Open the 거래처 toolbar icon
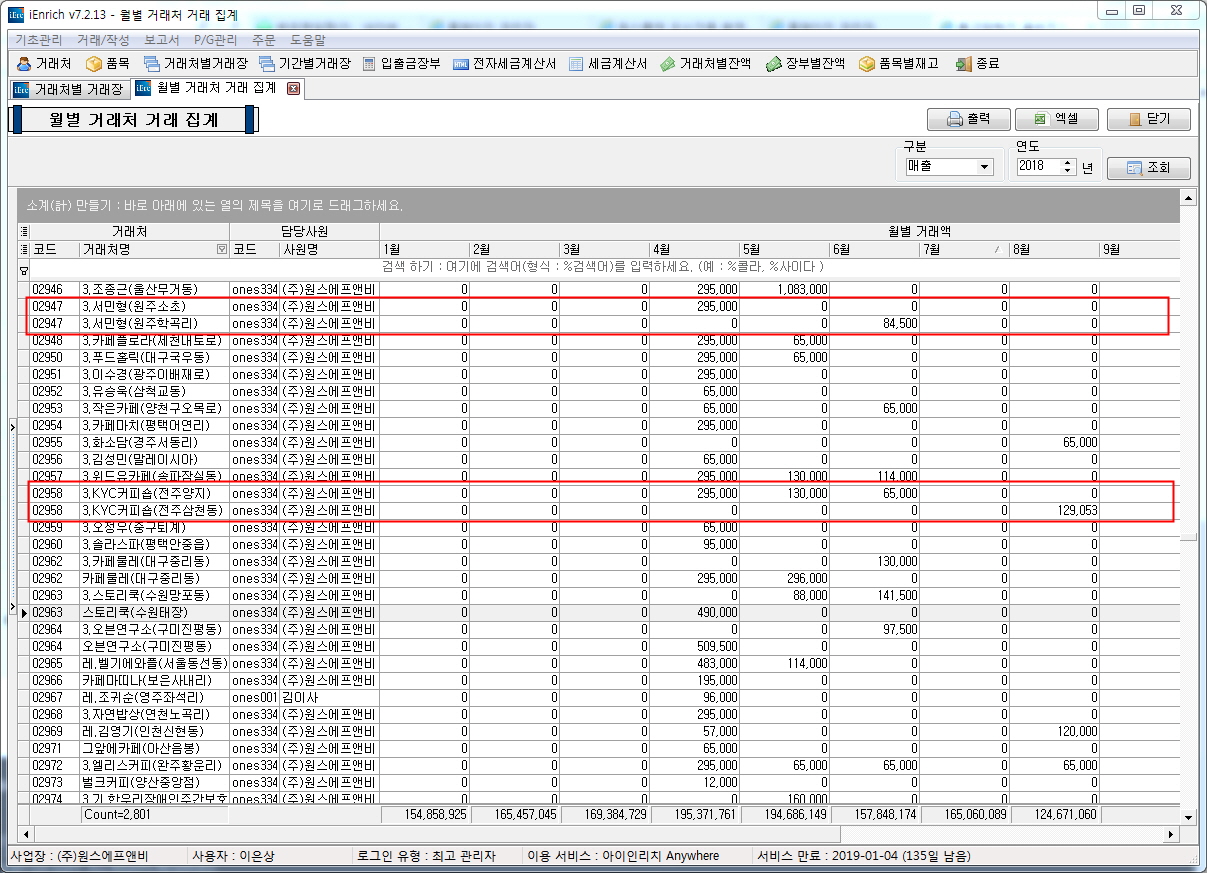This screenshot has width=1207, height=873. [44, 64]
